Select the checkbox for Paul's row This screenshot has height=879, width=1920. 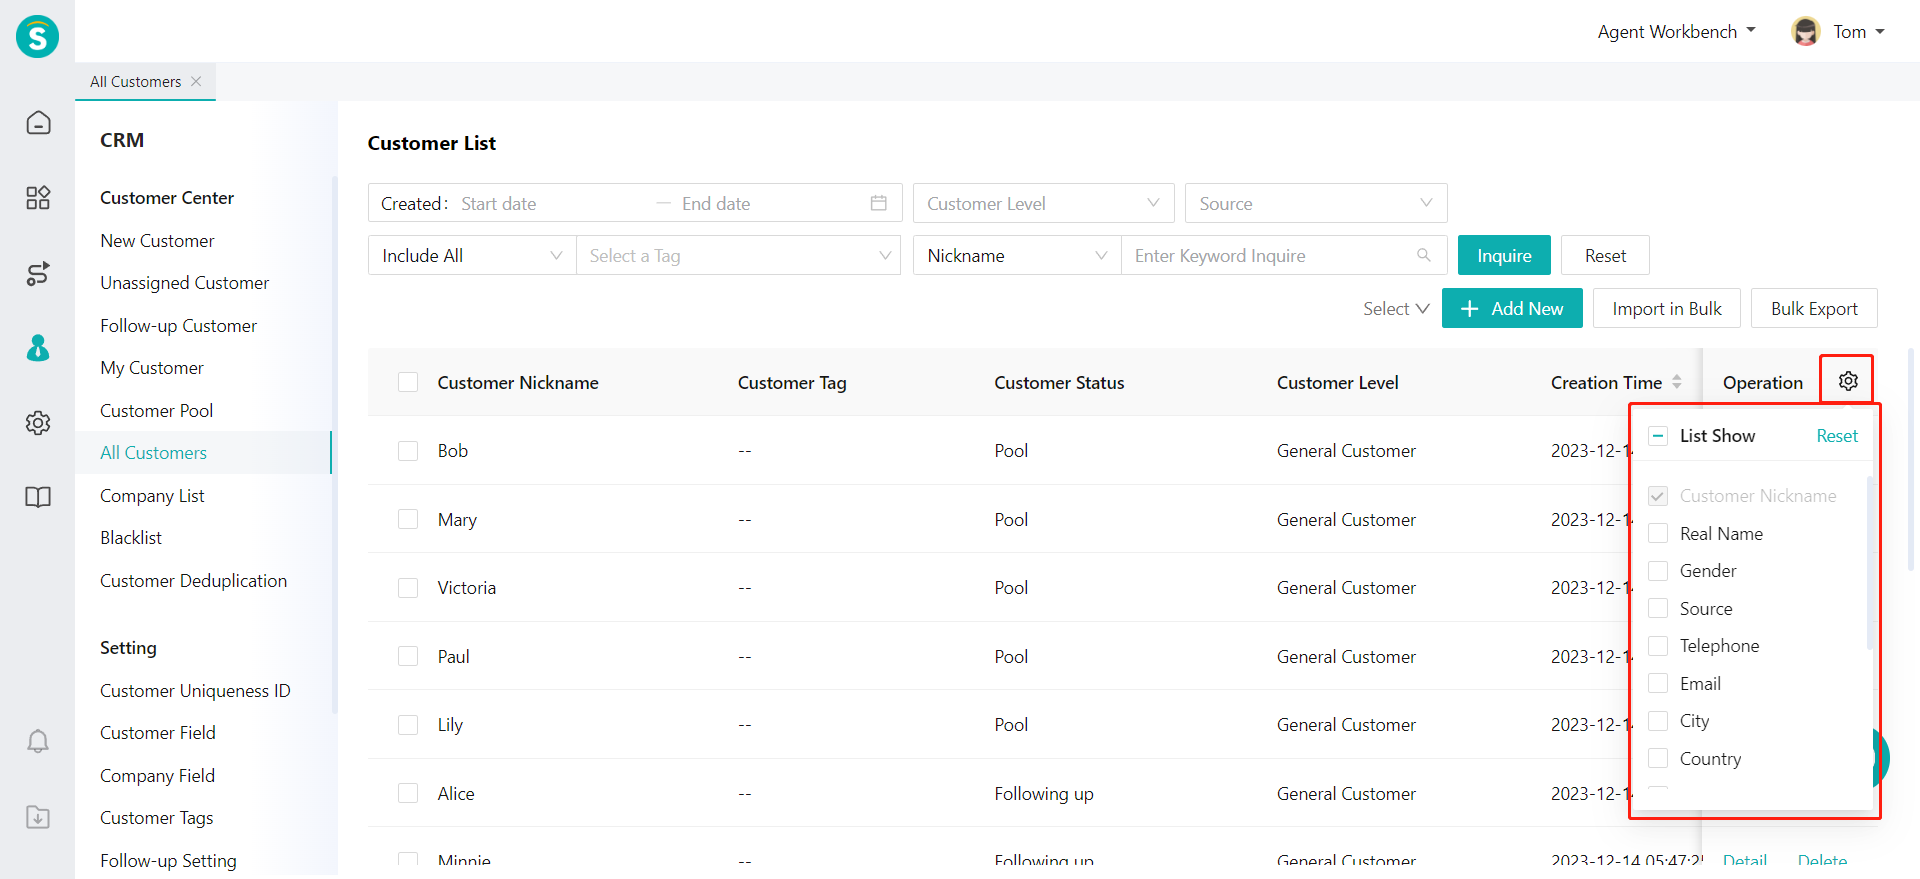click(x=408, y=656)
